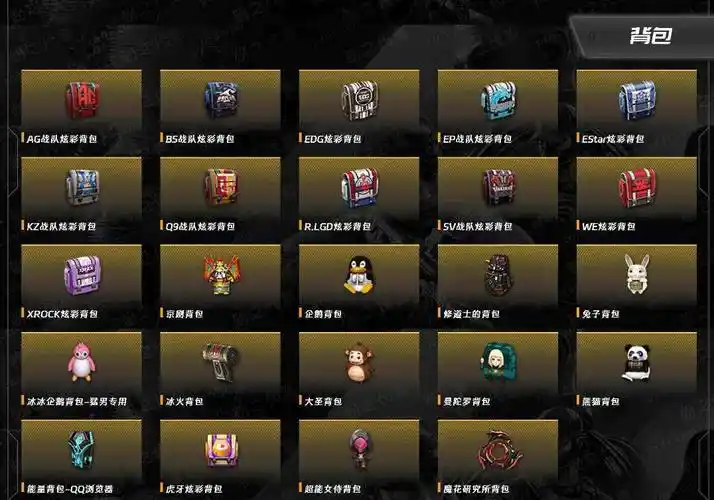Pick the EP战队炫彩背包 teal backpack
The width and height of the screenshot is (714, 500).
pos(498,101)
